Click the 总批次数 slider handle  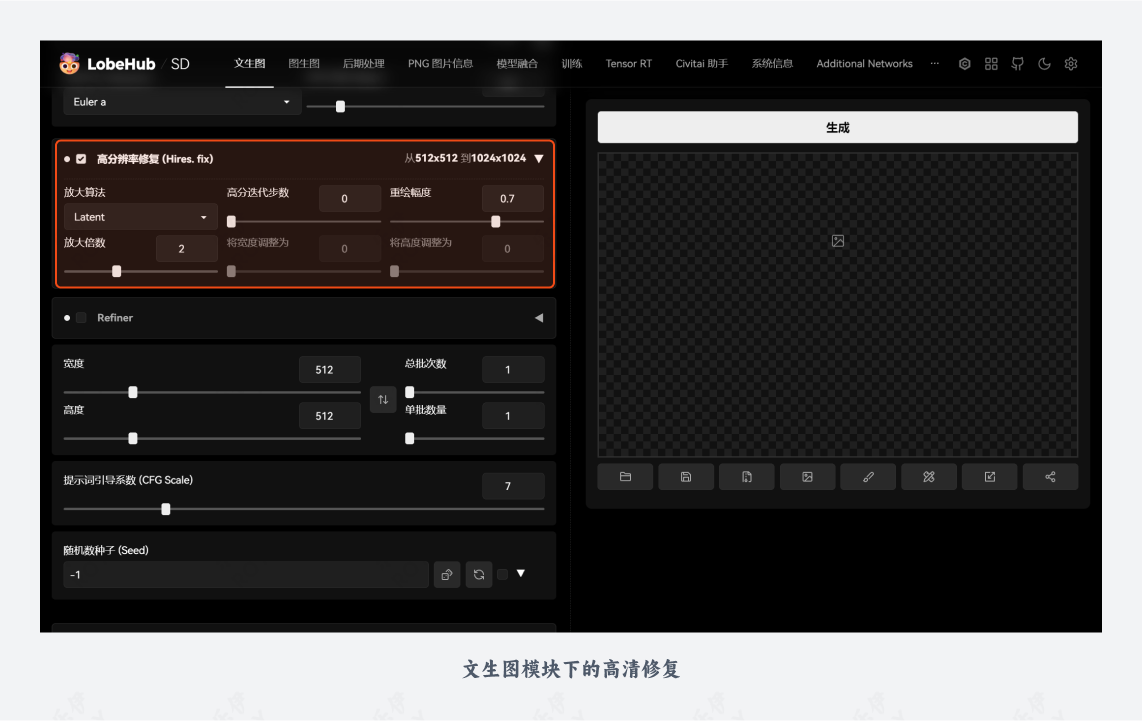(x=410, y=392)
